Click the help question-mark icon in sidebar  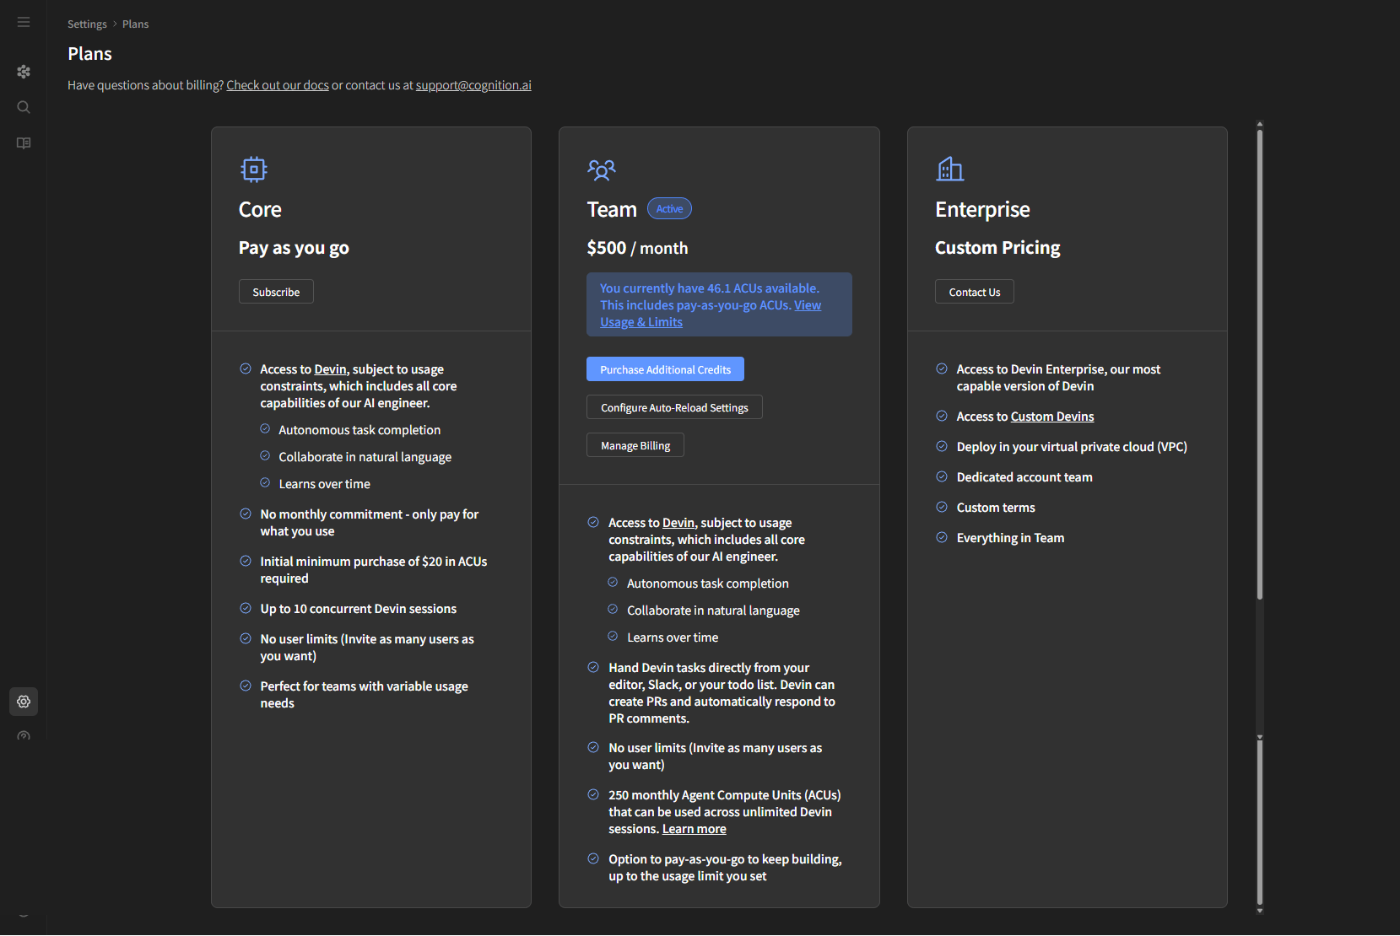24,736
